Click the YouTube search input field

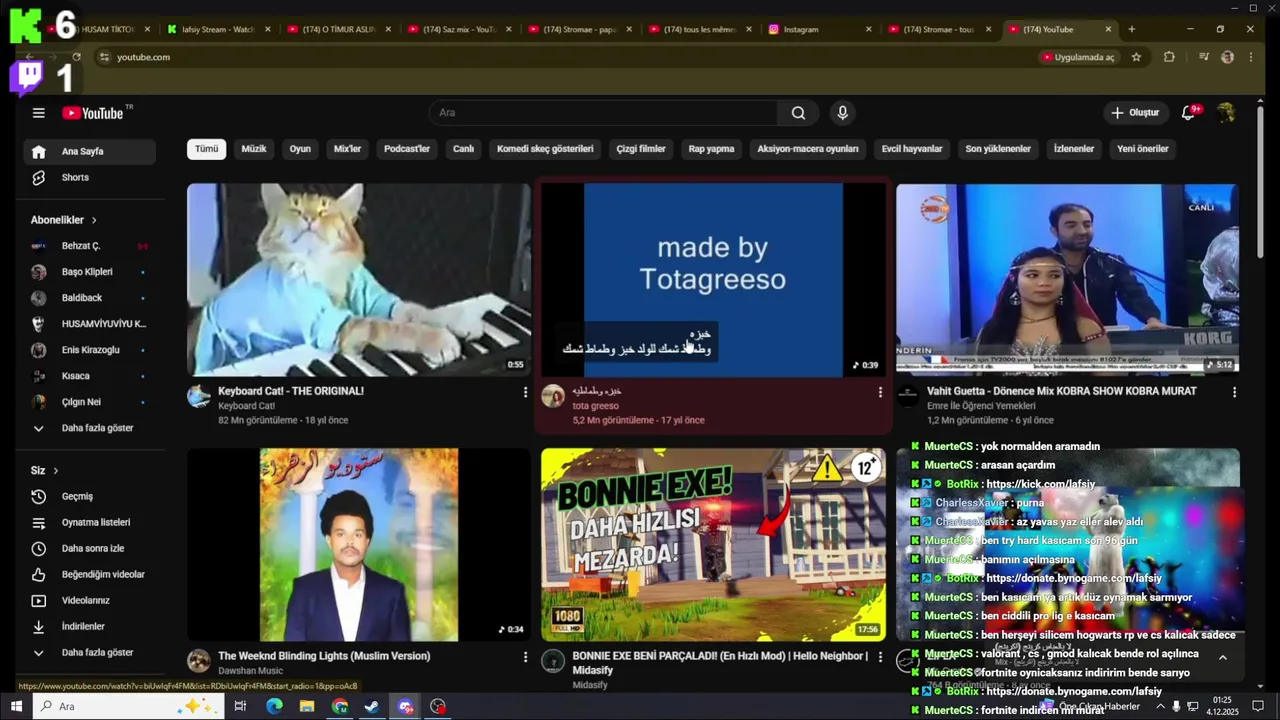603,113
